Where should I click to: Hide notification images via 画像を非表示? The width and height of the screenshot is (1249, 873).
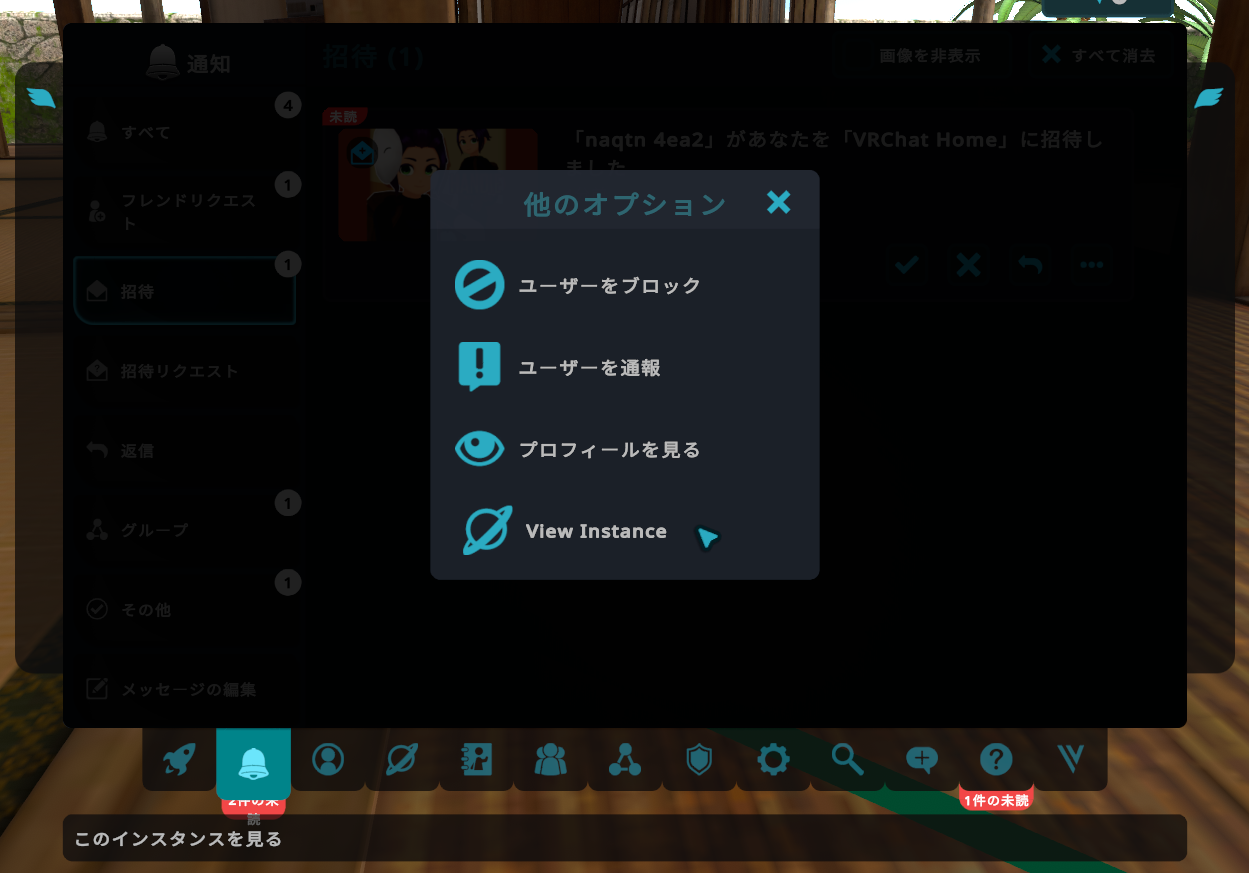point(922,55)
